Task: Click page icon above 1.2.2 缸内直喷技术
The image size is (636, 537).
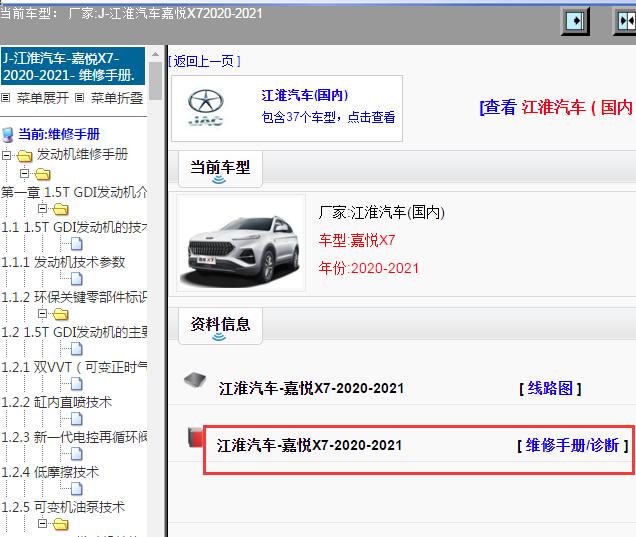Action: coord(76,384)
